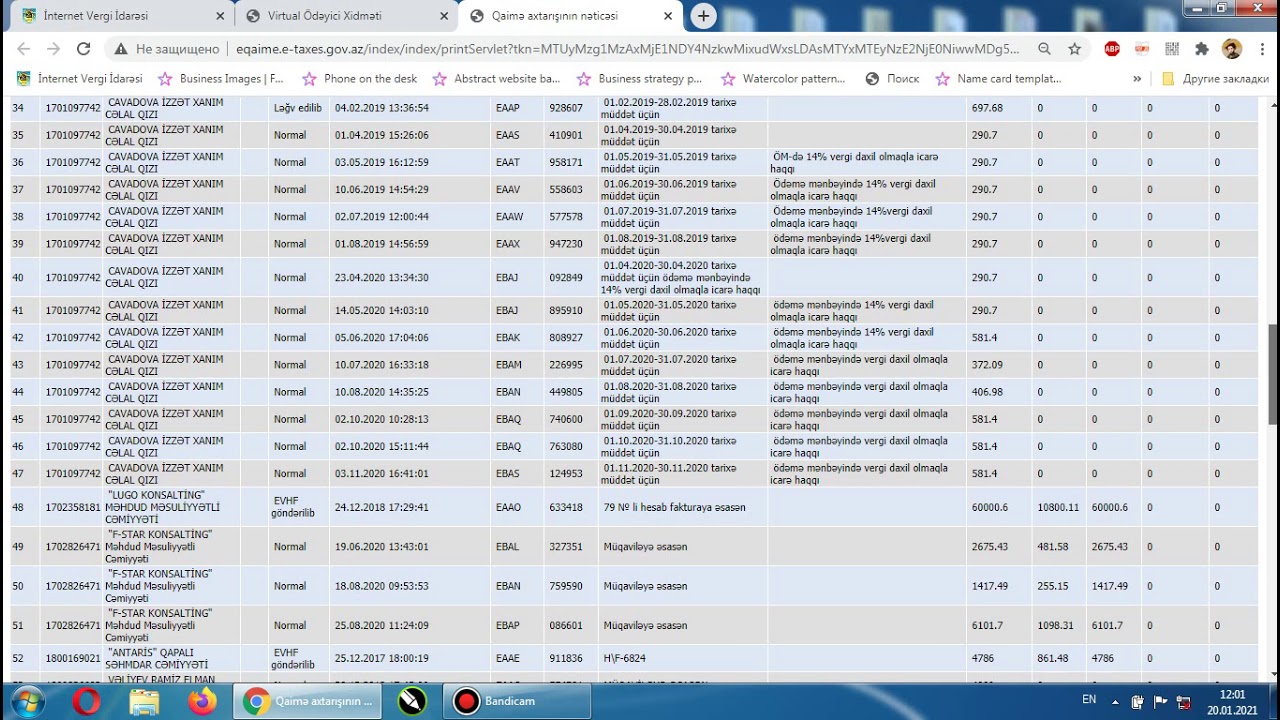1280x720 pixels.
Task: Click invoice number 633418 in row 48
Action: pyautogui.click(x=566, y=507)
